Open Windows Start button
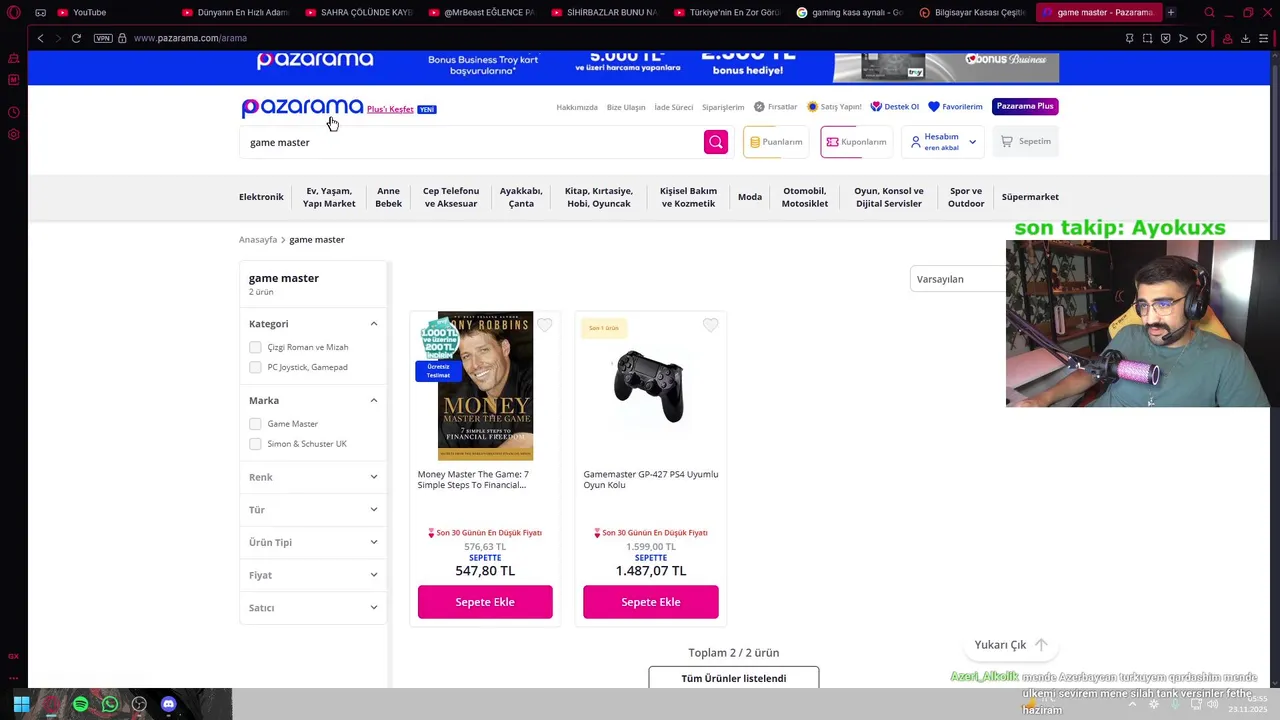This screenshot has height=720, width=1280. (21, 704)
